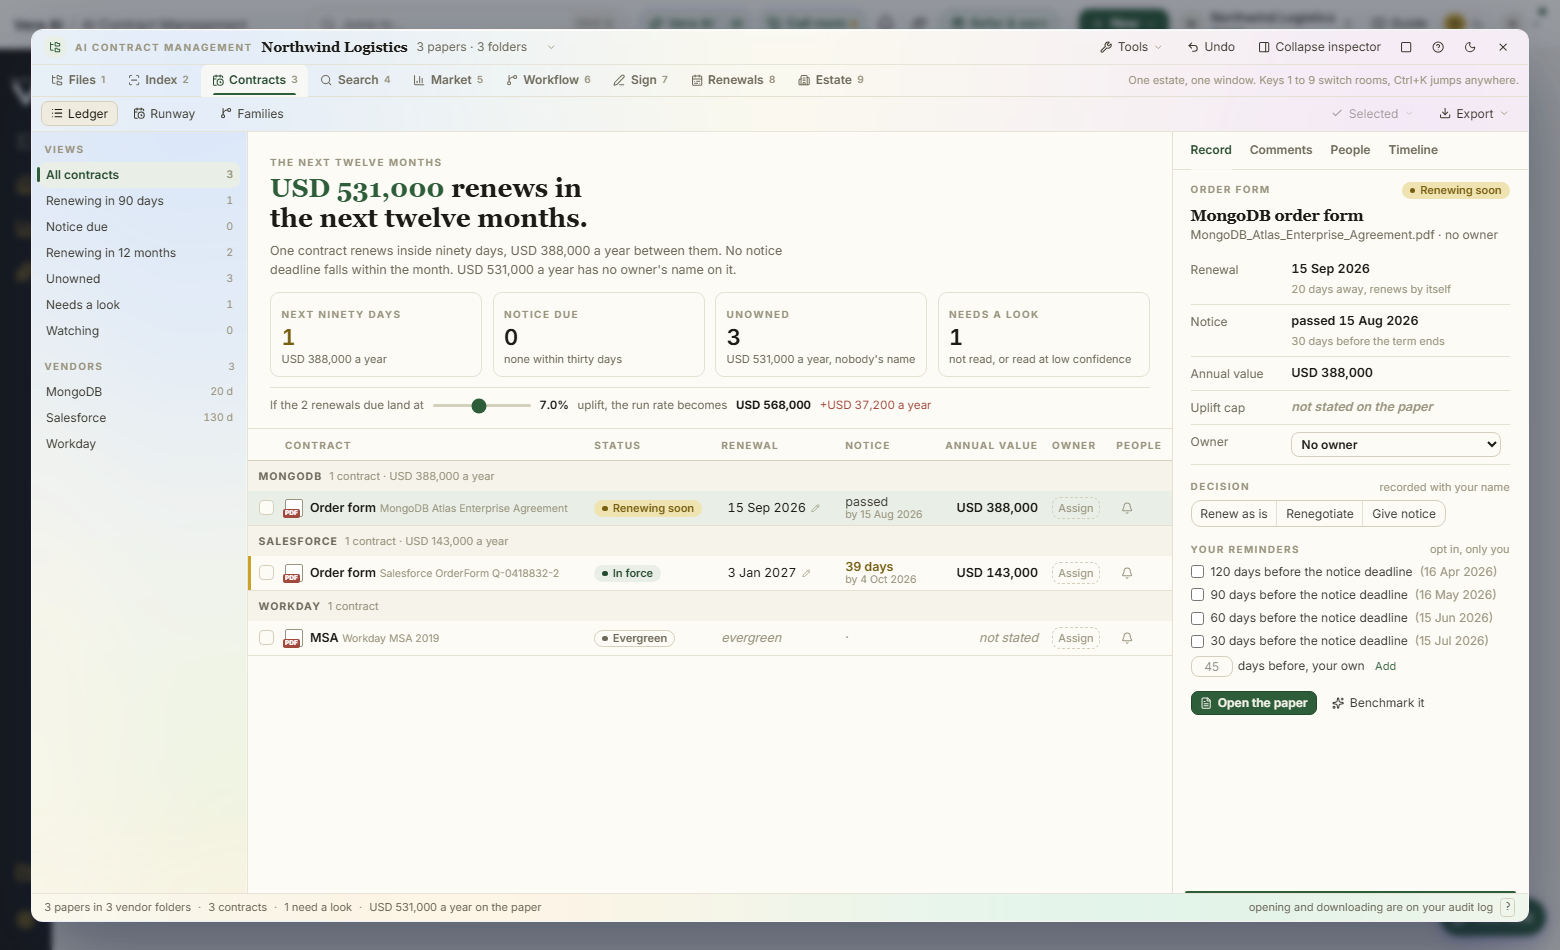The width and height of the screenshot is (1560, 950).
Task: Click the bell icon in Salesforce row
Action: [1127, 573]
